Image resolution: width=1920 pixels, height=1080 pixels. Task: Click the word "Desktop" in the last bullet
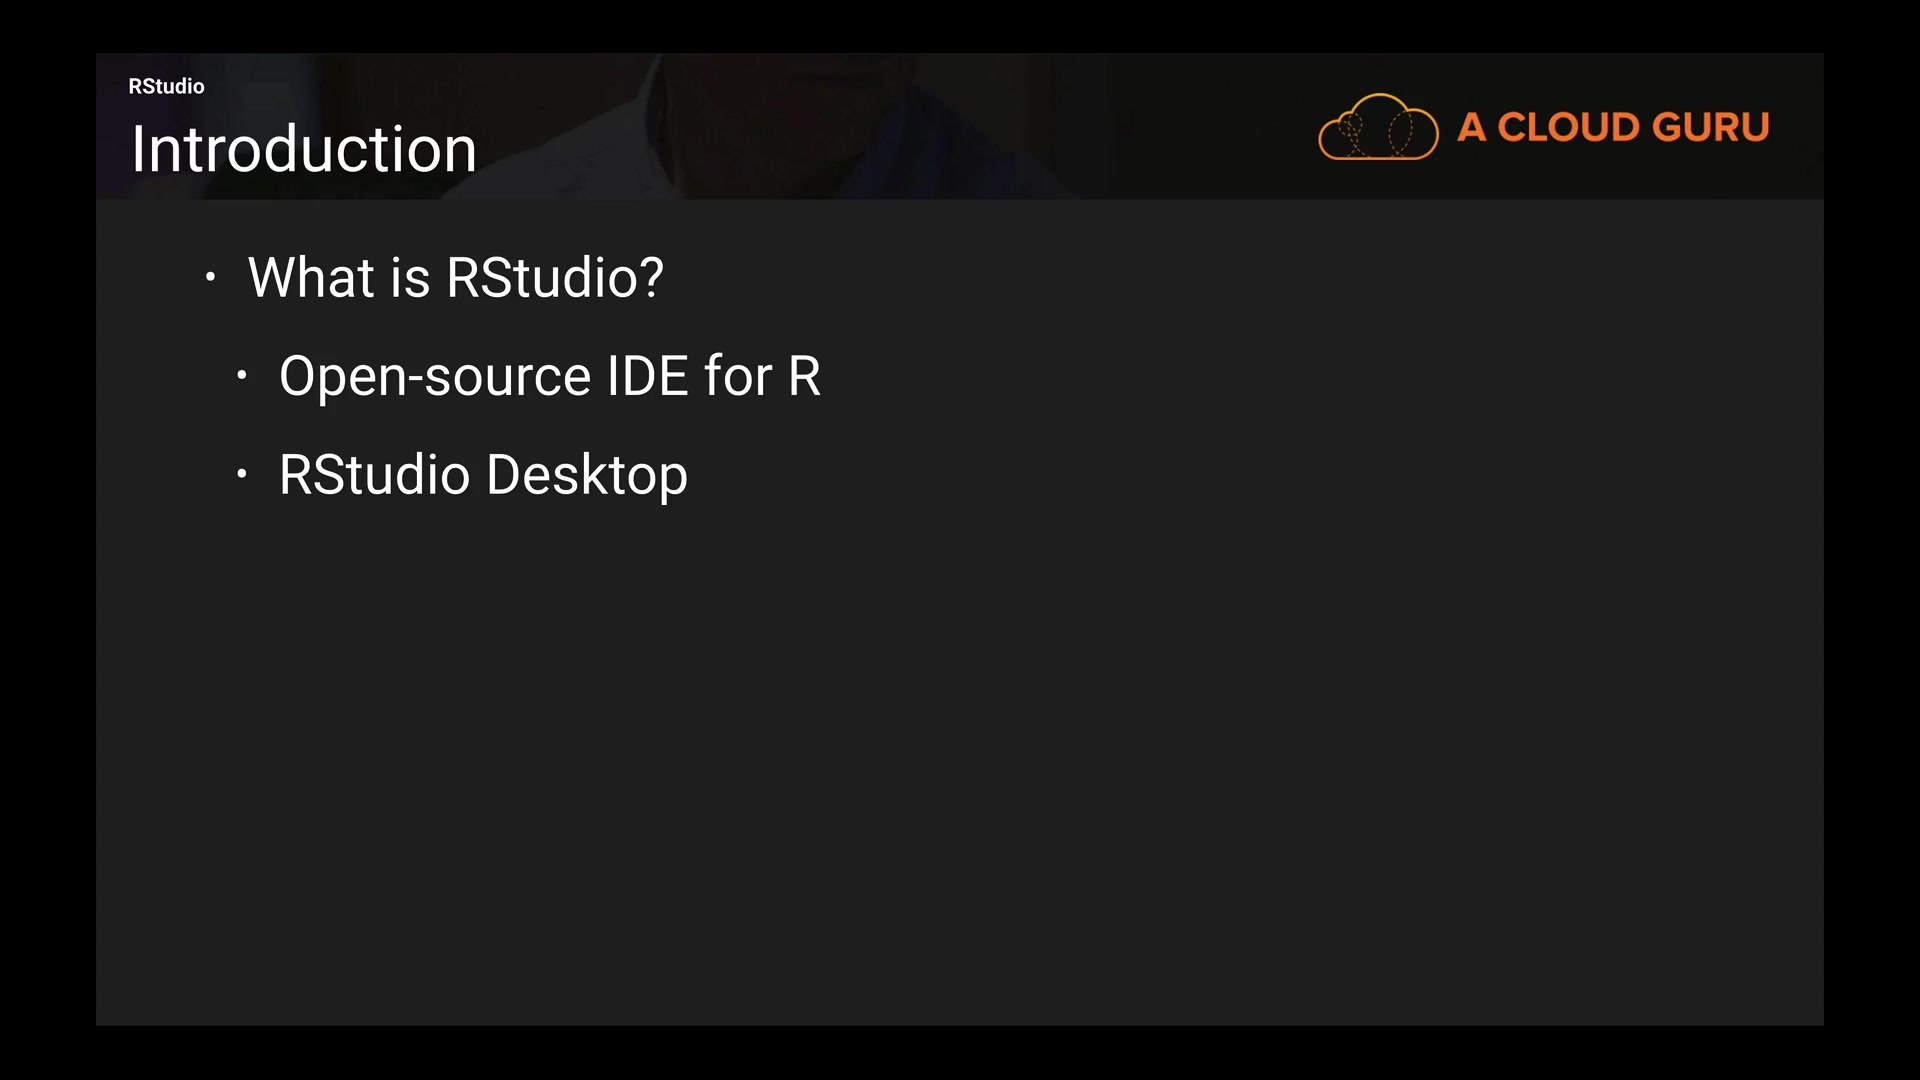pyautogui.click(x=587, y=475)
